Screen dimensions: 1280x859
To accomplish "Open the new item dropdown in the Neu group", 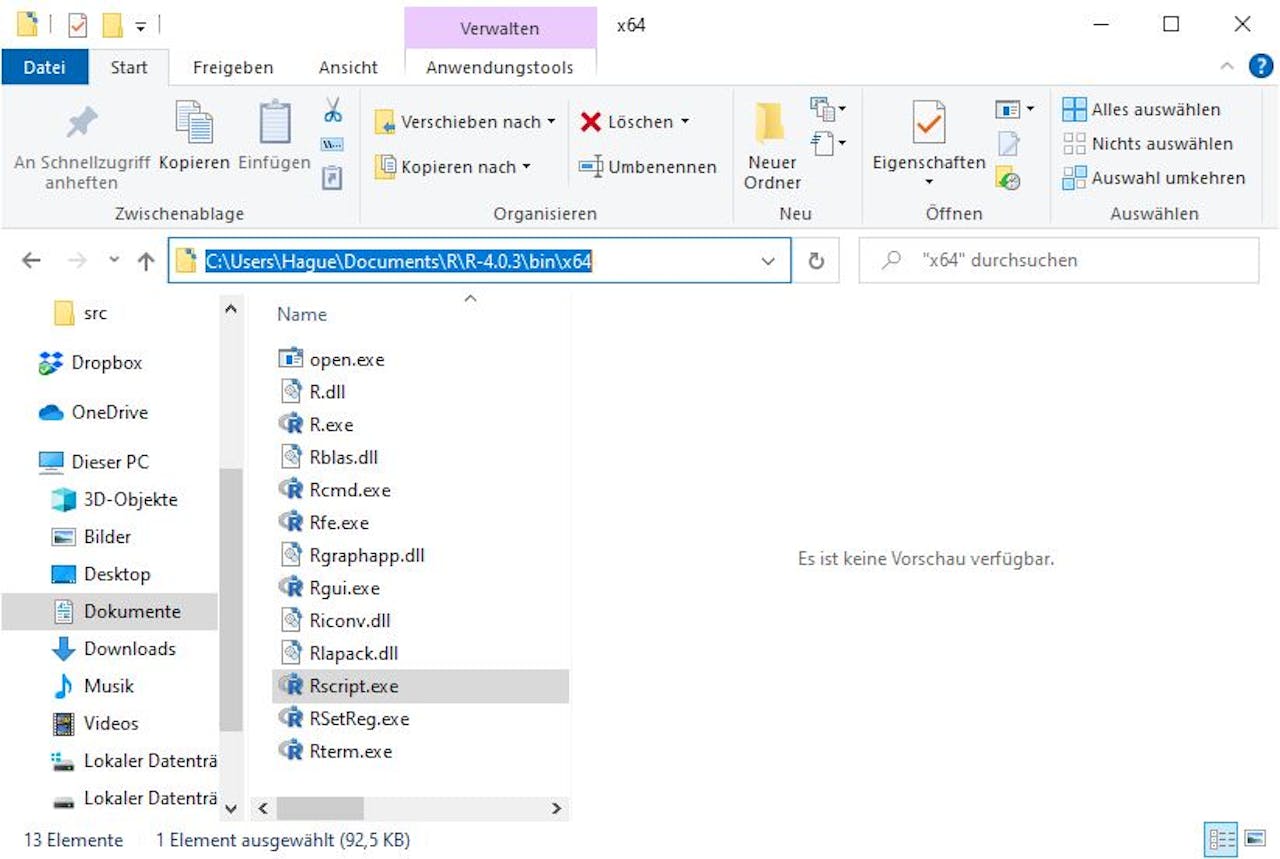I will [827, 107].
